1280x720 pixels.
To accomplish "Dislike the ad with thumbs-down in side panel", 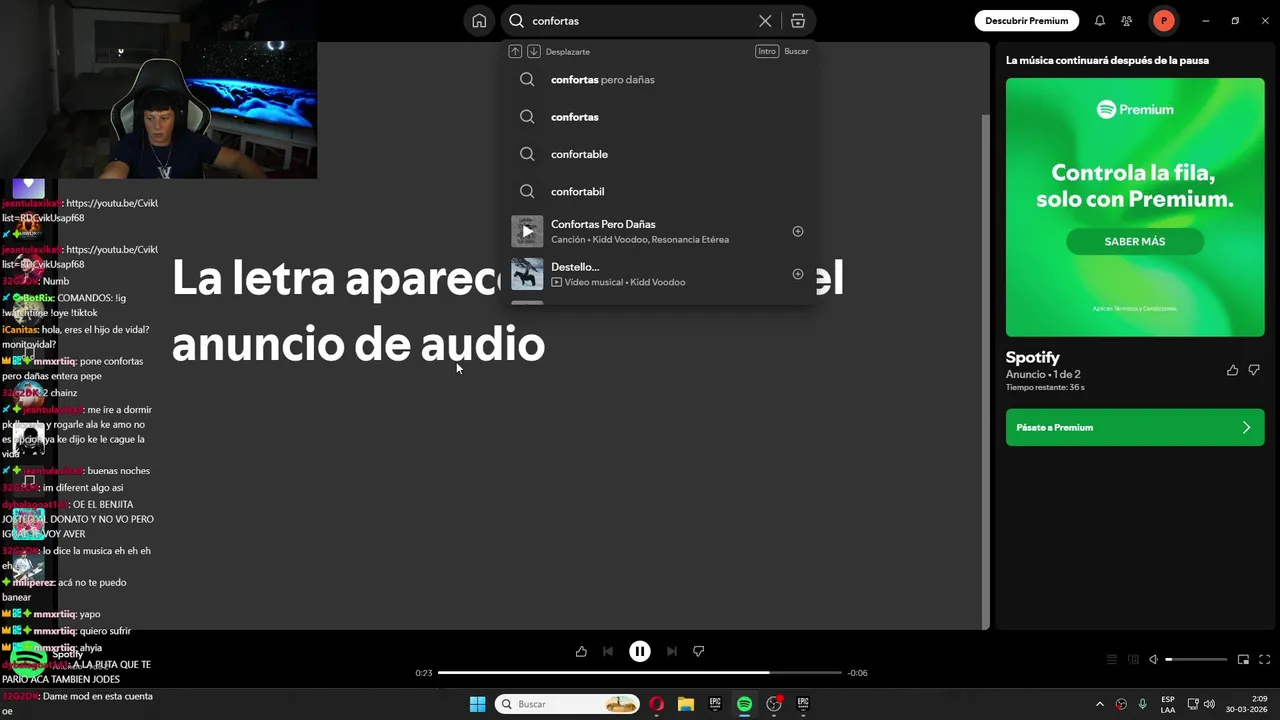I will [1254, 370].
